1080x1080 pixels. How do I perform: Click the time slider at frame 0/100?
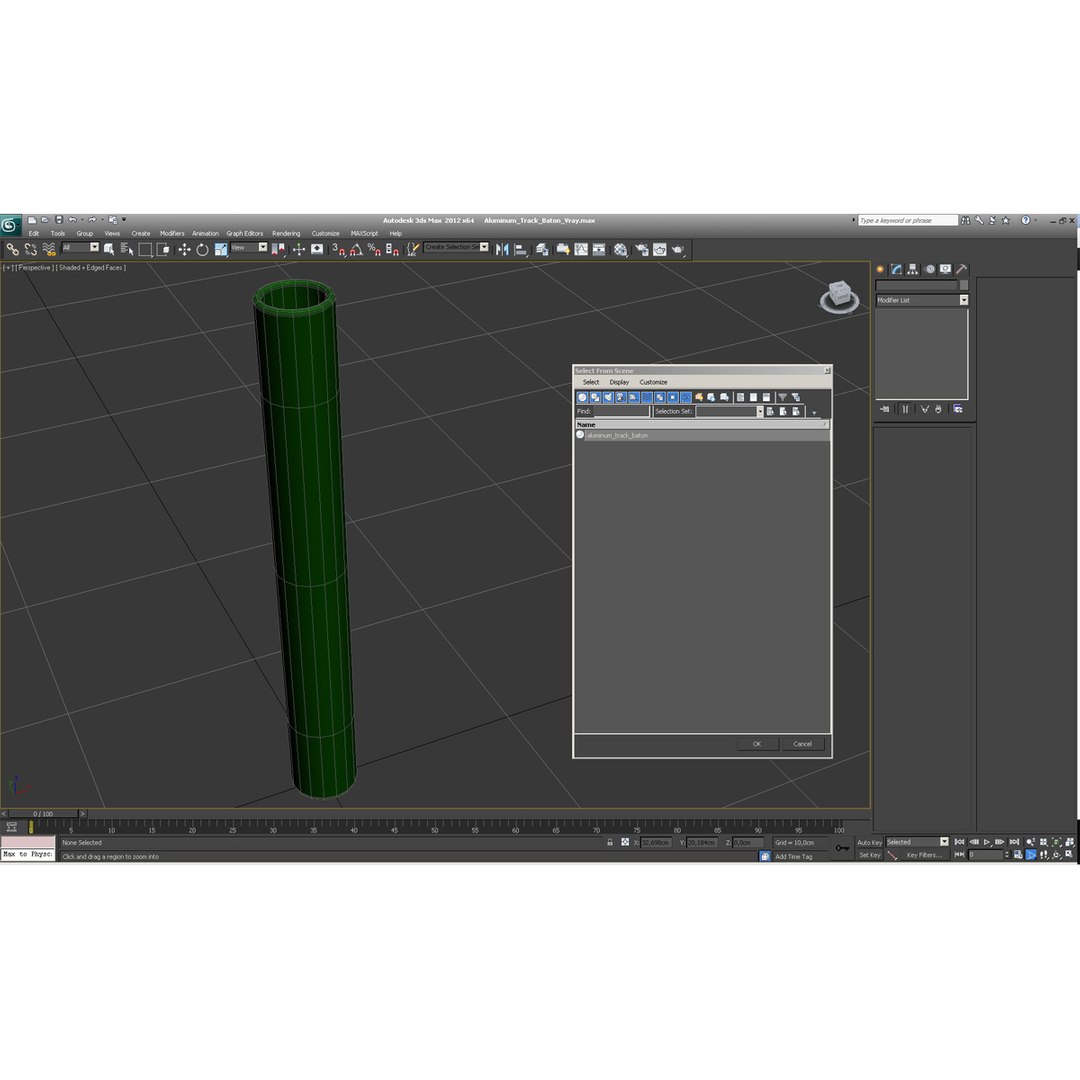point(43,814)
